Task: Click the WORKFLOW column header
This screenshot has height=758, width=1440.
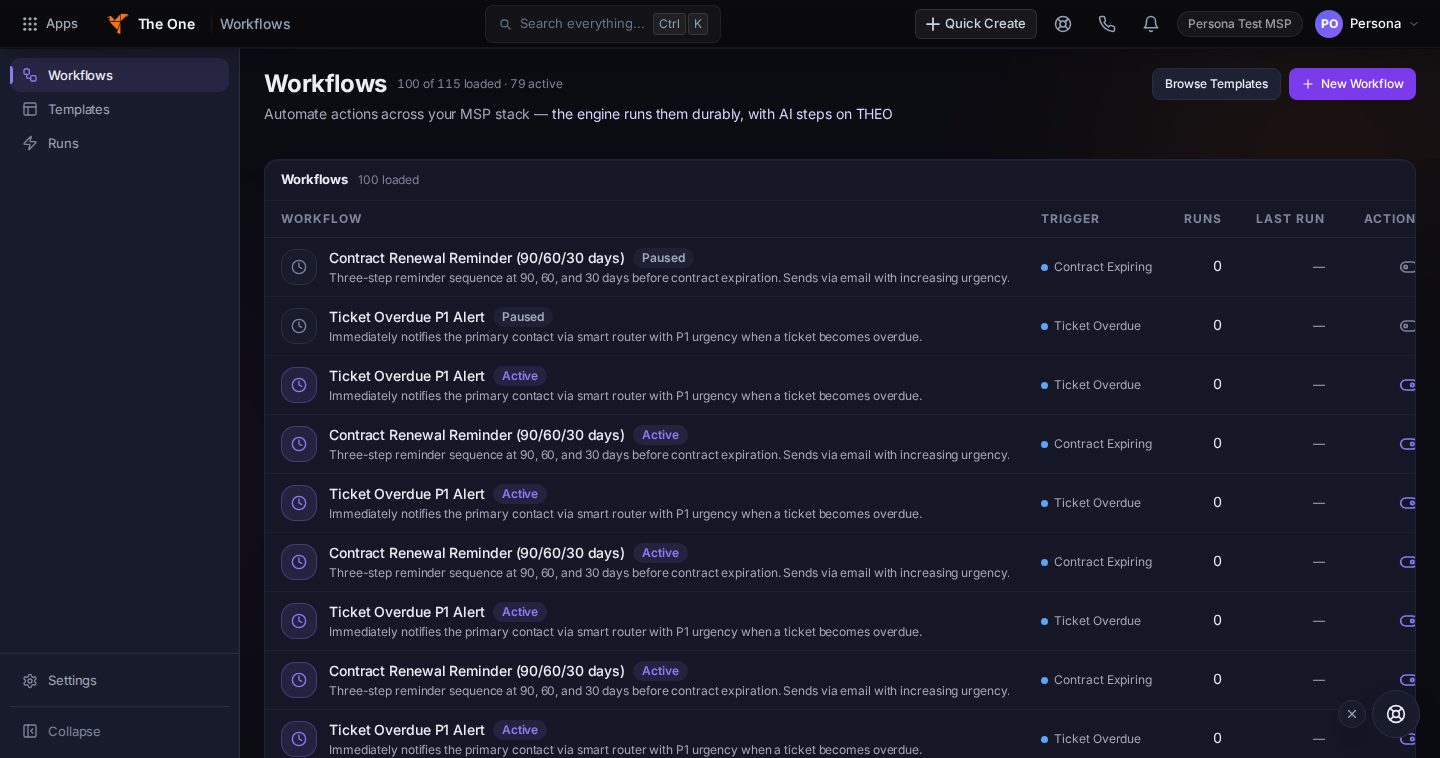Action: pos(321,219)
